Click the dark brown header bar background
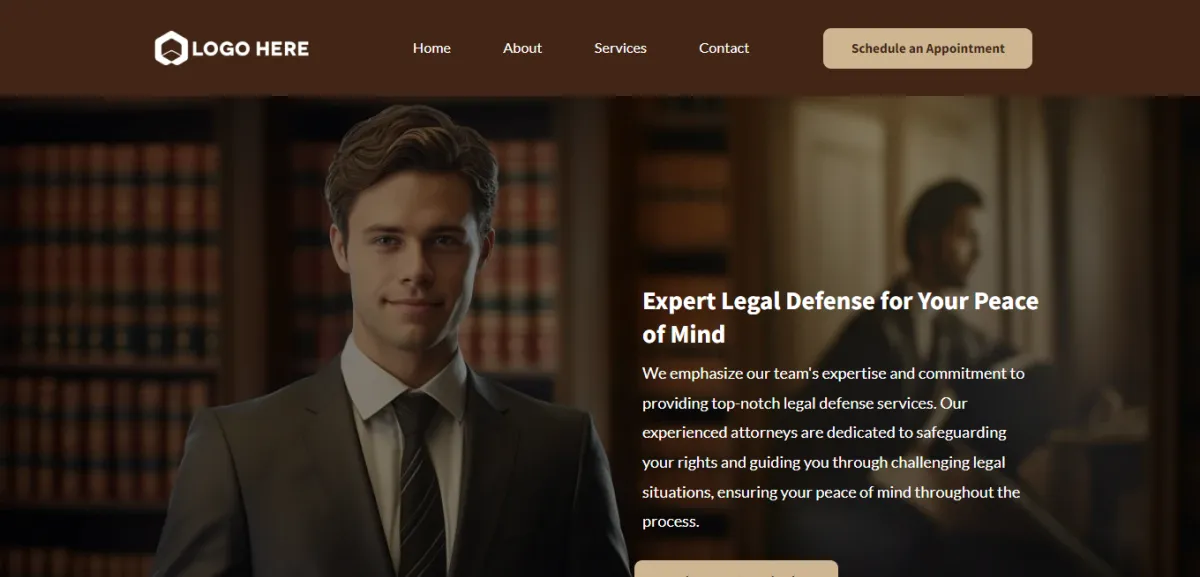This screenshot has width=1200, height=577. point(600,14)
